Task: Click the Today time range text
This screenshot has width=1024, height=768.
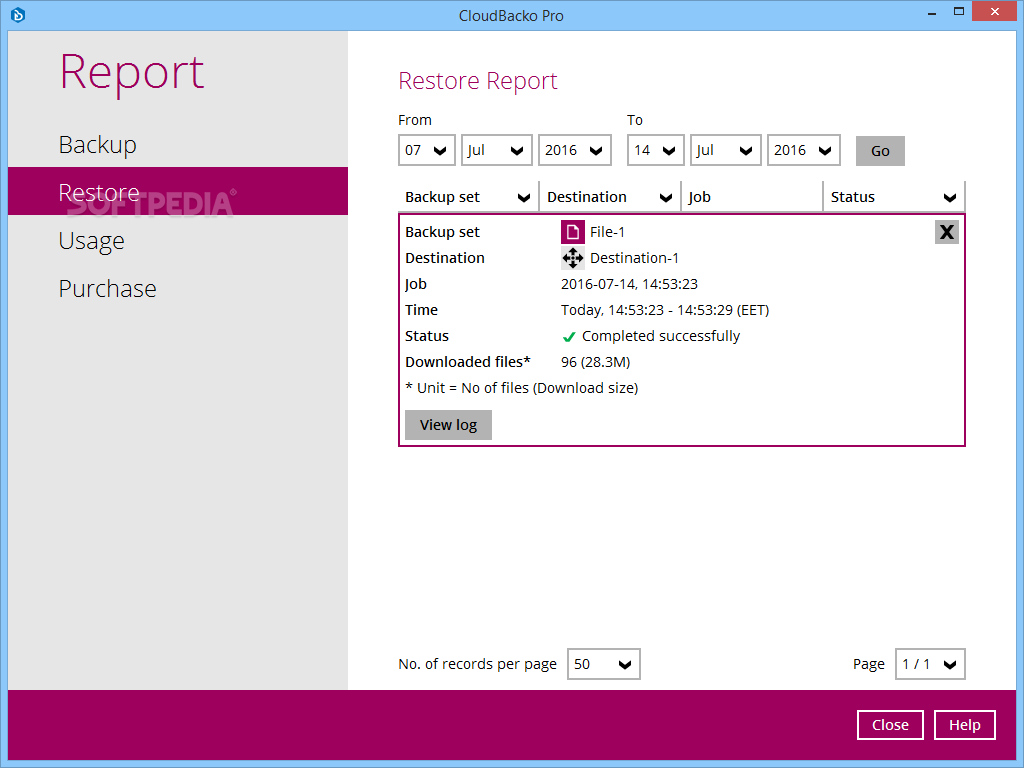Action: 665,310
